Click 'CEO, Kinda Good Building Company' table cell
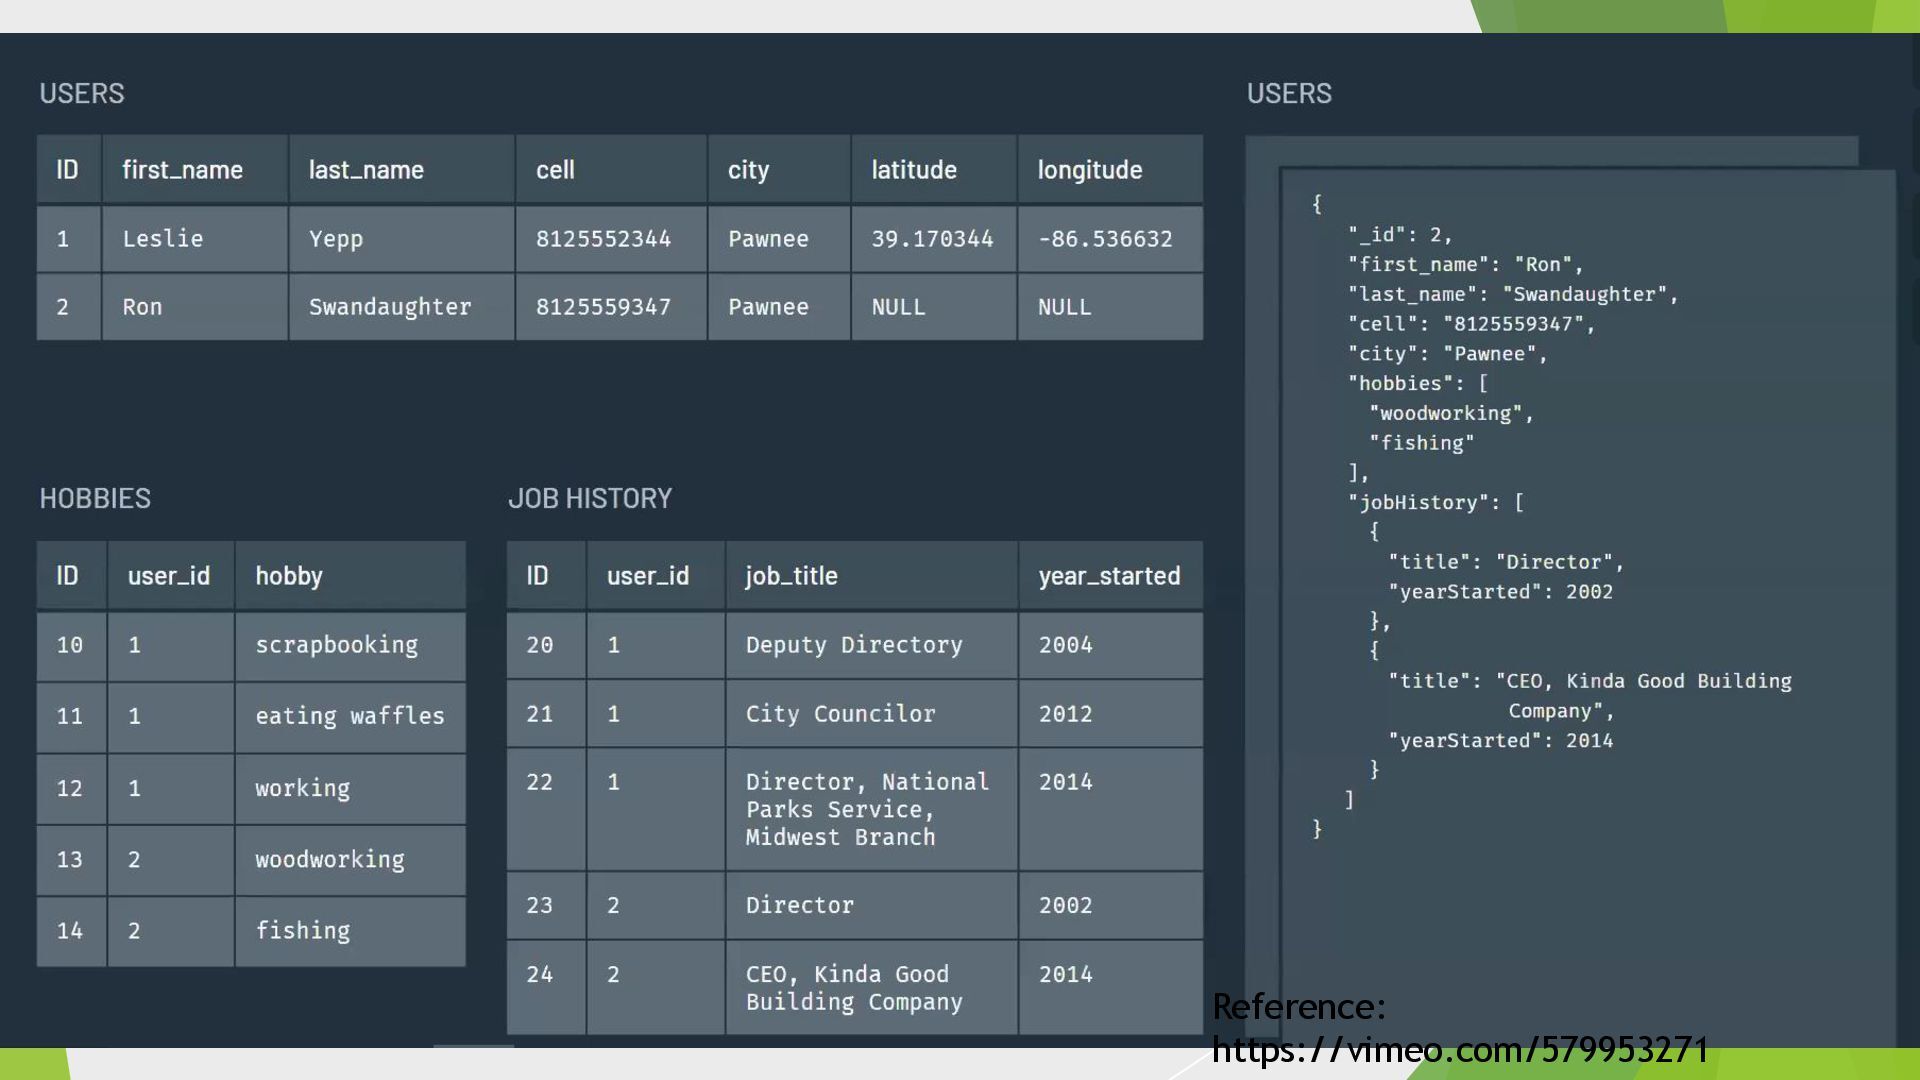Screen dimensions: 1920x1080 [x=871, y=988]
